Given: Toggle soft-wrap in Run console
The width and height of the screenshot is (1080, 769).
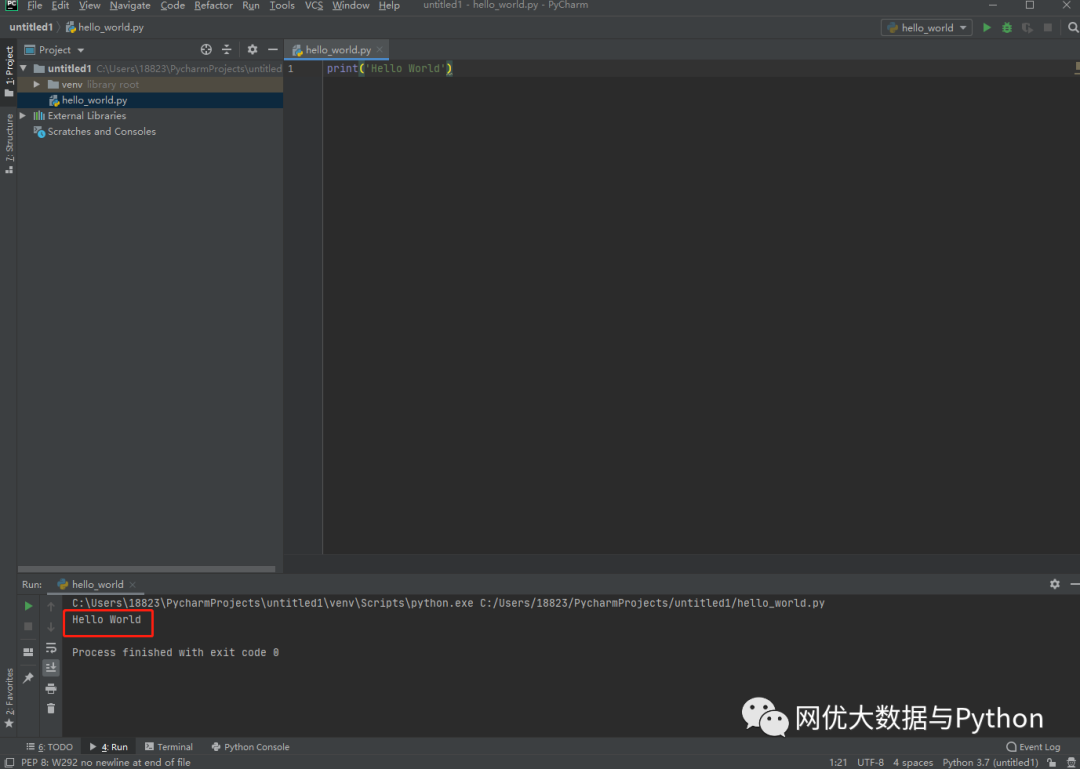Looking at the screenshot, I should point(51,648).
